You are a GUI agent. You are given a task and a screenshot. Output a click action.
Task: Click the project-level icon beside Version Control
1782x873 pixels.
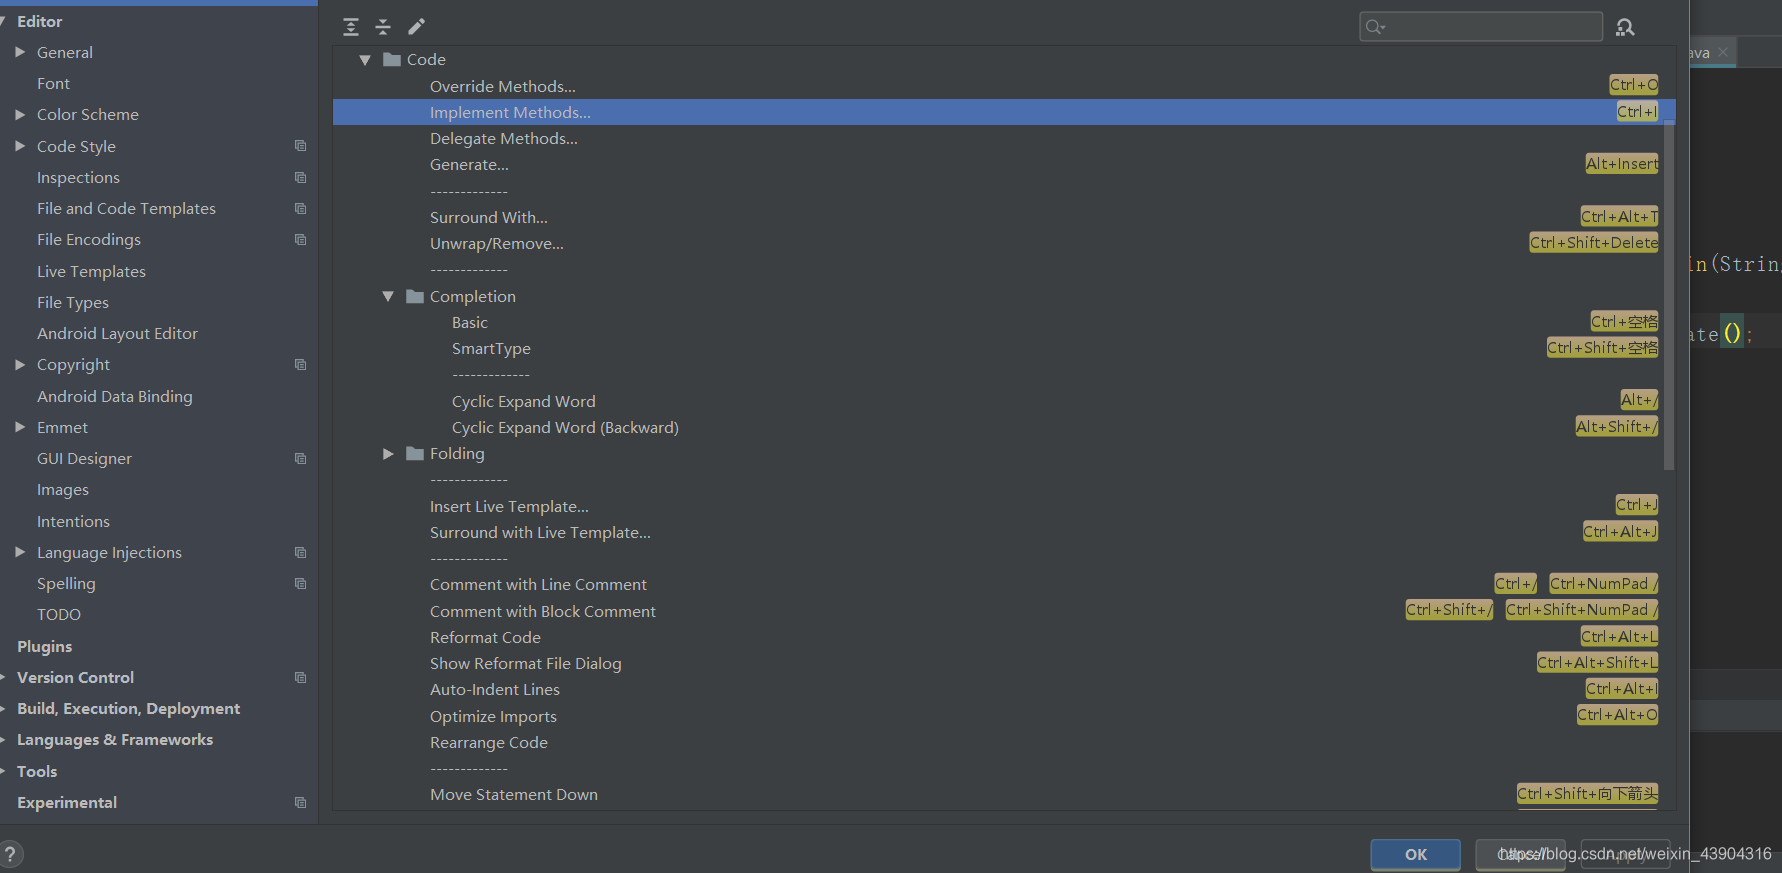tap(300, 677)
